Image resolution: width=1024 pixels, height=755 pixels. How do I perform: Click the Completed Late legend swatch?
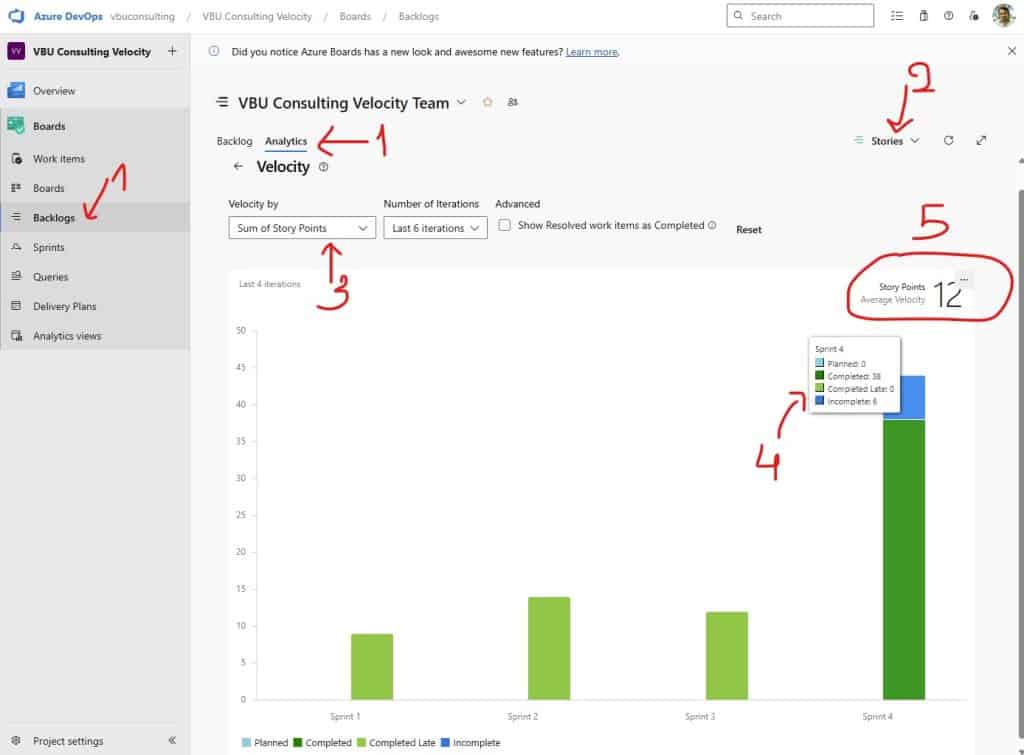(362, 743)
